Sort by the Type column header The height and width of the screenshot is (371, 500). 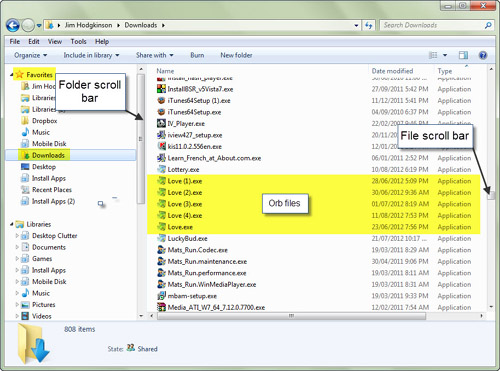click(x=445, y=71)
